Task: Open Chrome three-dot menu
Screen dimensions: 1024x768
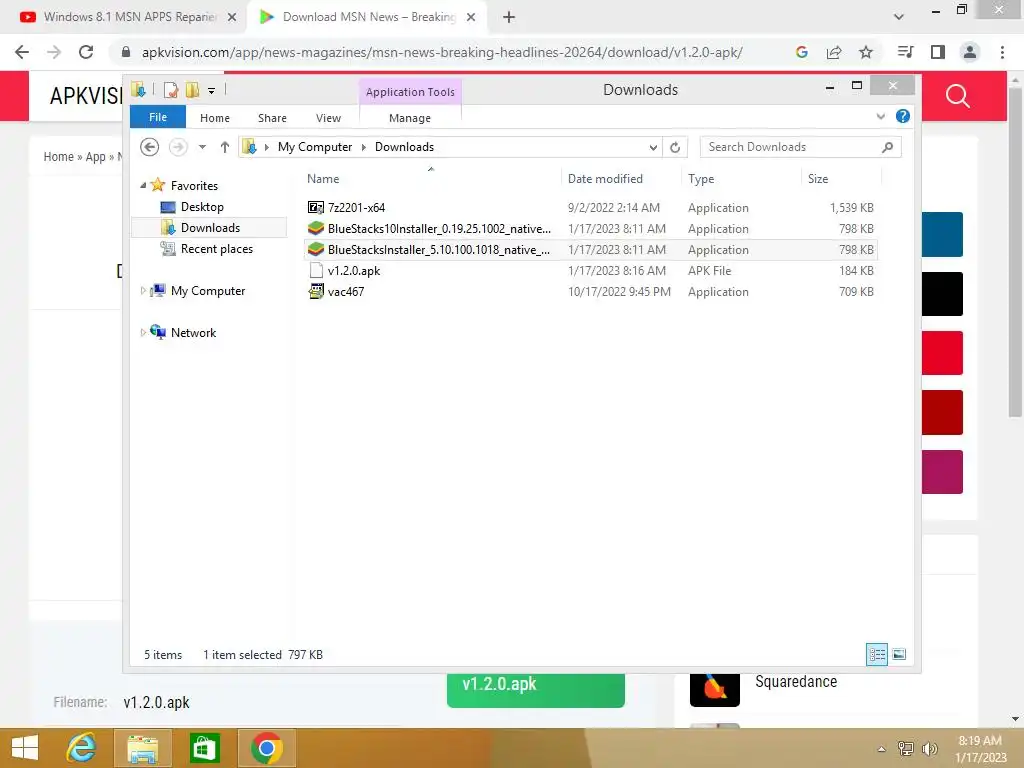Action: click(1002, 52)
